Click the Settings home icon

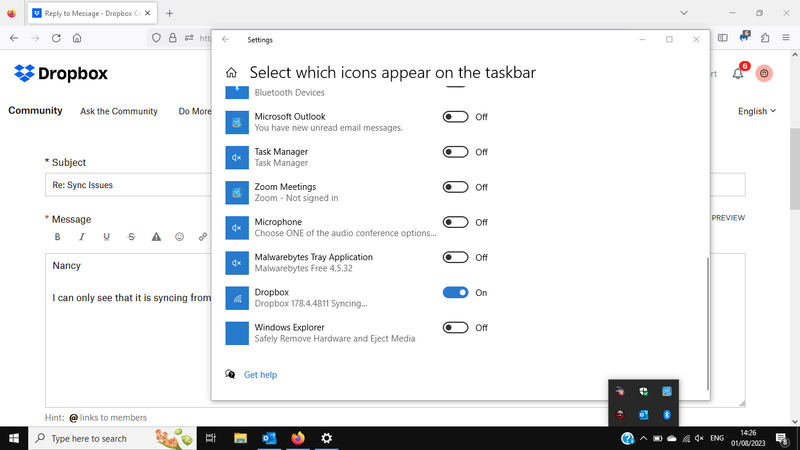coord(232,73)
